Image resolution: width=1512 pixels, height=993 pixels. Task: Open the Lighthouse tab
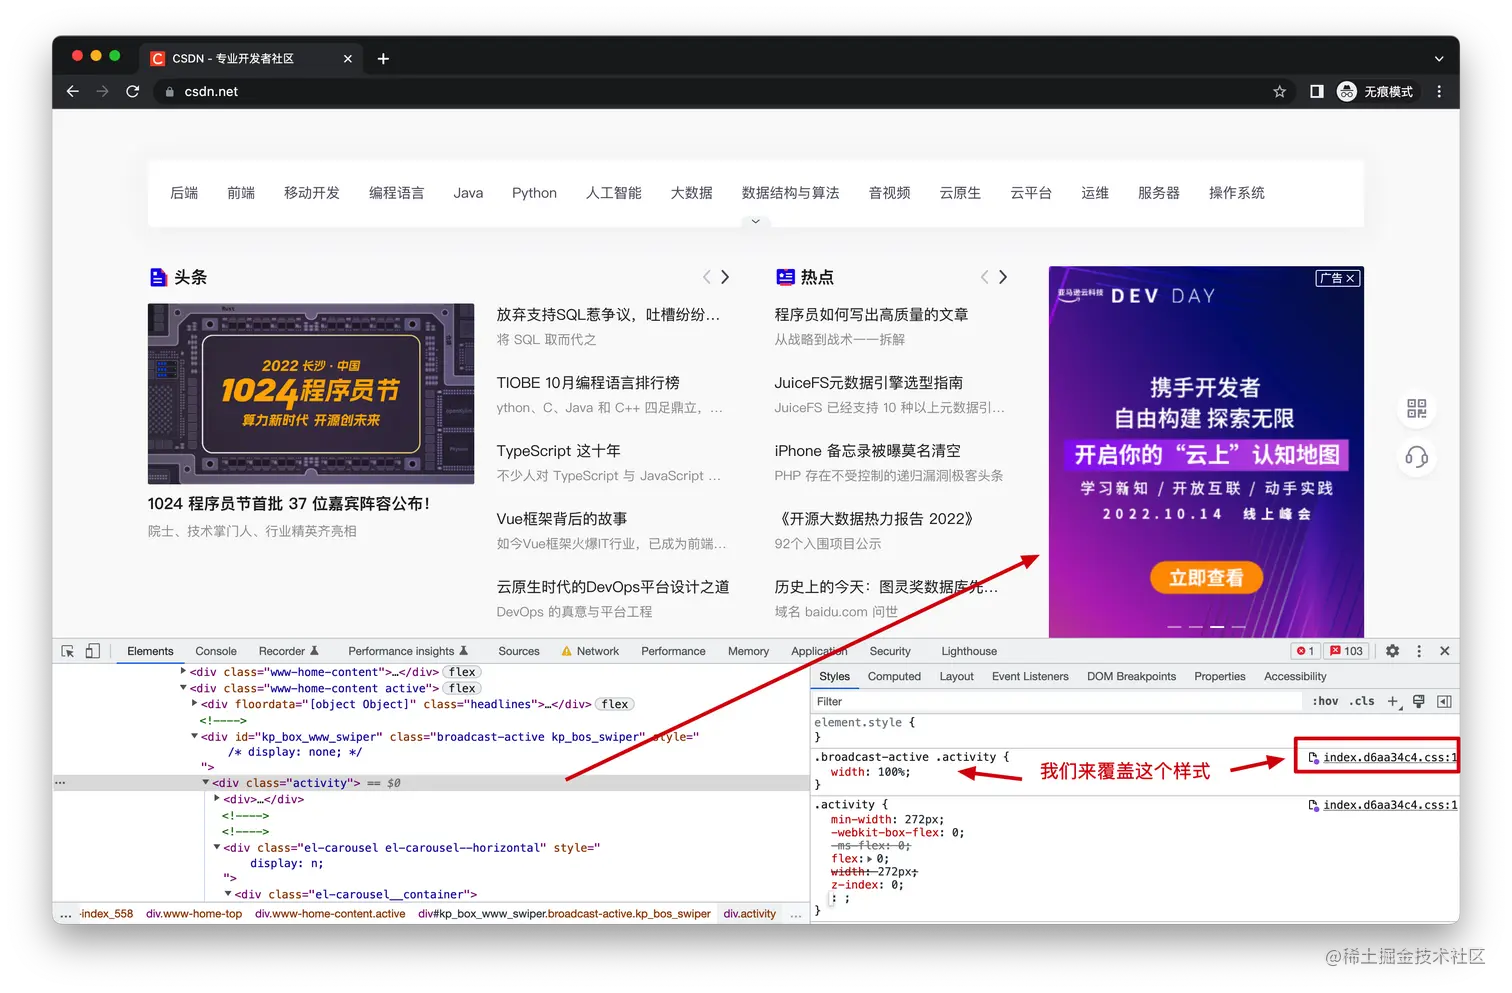click(969, 651)
